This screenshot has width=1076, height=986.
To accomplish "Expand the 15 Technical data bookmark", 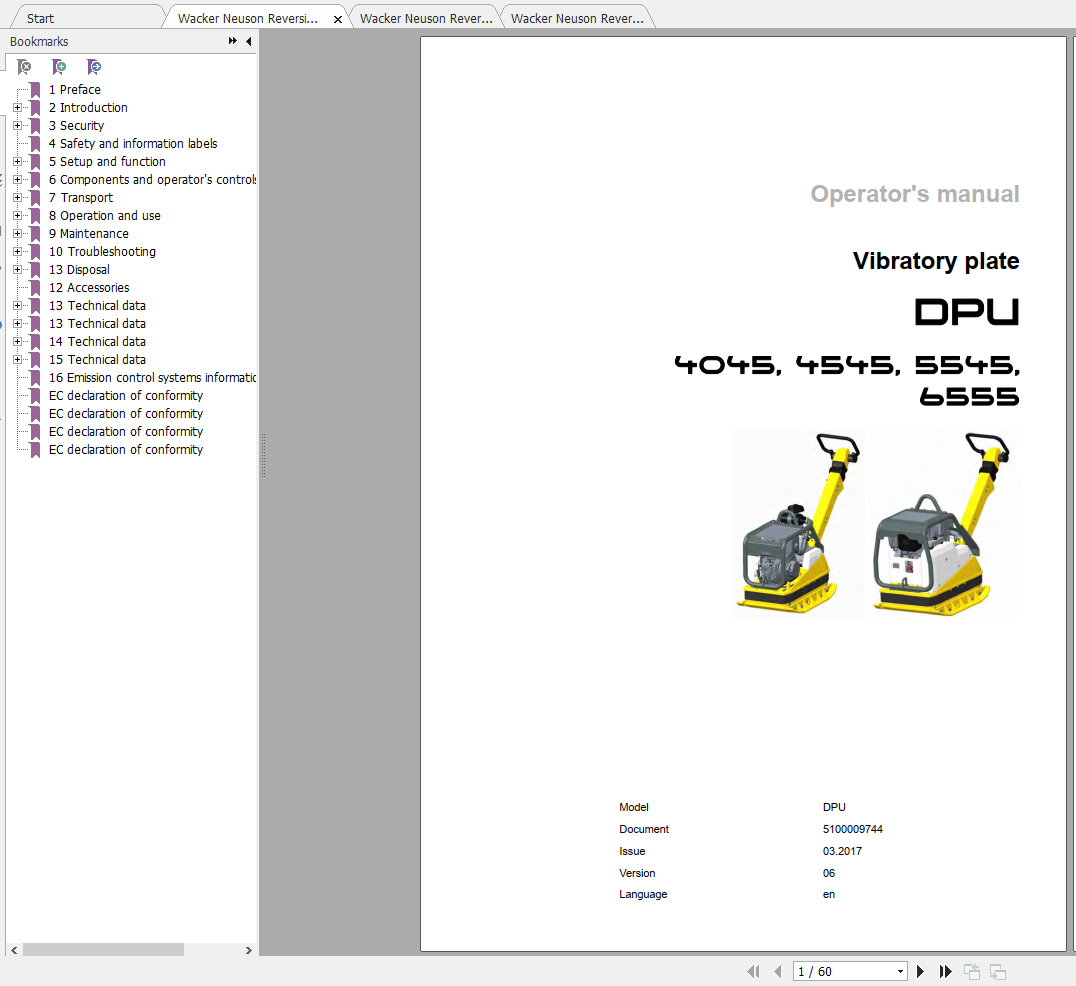I will (17, 360).
